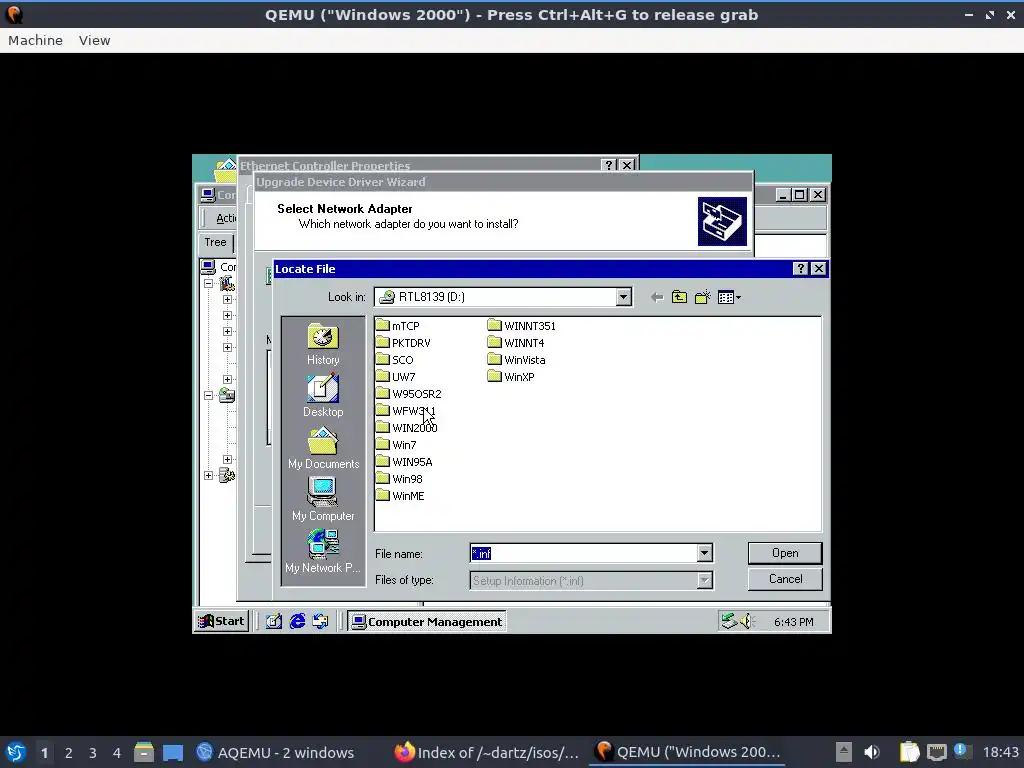Select My Computer in places bar
1024x768 pixels.
coord(323,500)
